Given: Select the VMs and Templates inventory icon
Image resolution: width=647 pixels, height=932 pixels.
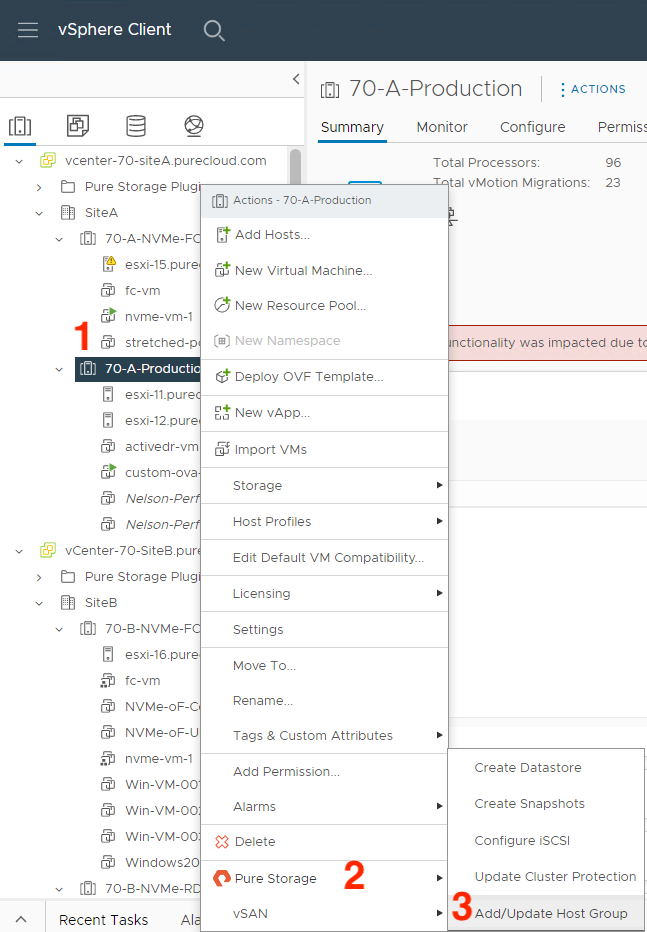Looking at the screenshot, I should 77,126.
